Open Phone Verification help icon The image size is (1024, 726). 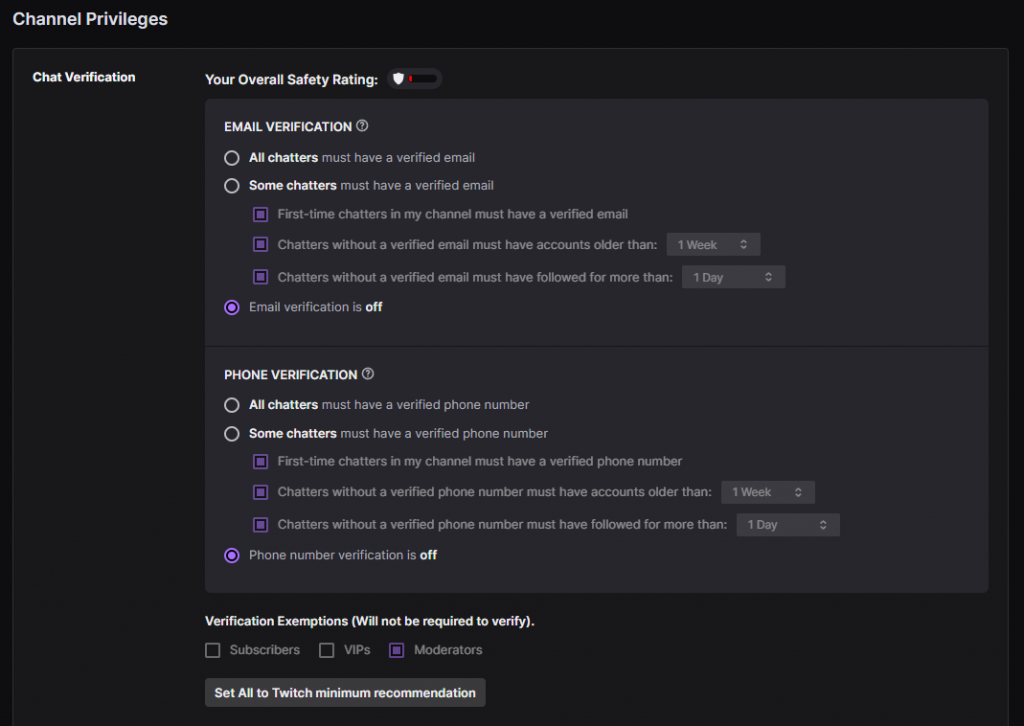pos(368,374)
